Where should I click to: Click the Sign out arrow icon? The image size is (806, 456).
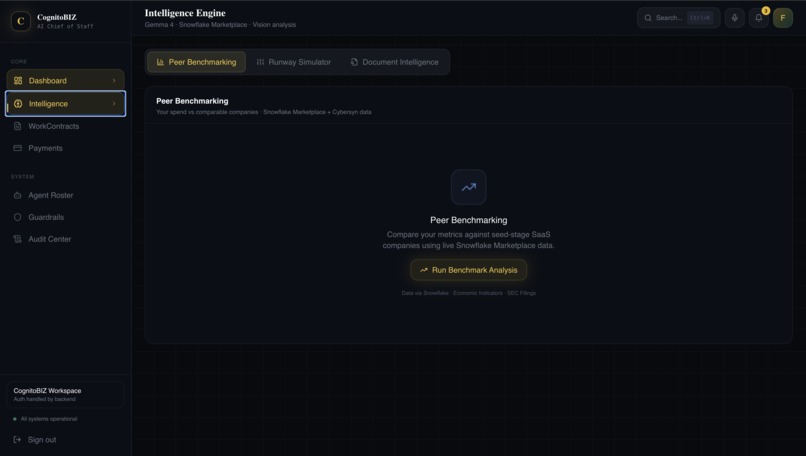click(17, 440)
